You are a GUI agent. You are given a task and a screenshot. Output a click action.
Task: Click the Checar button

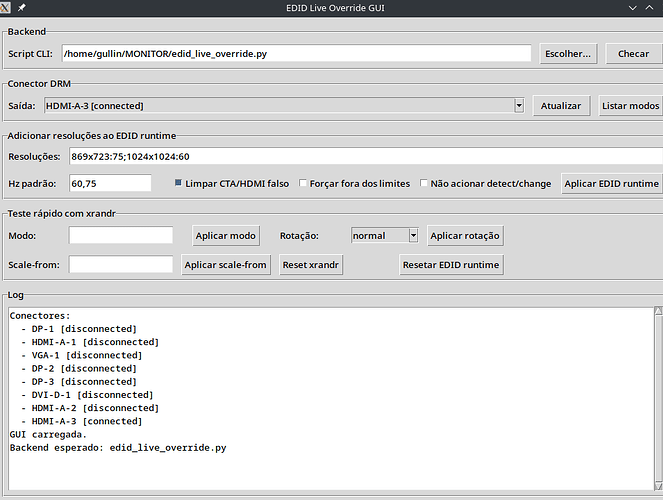(x=633, y=54)
